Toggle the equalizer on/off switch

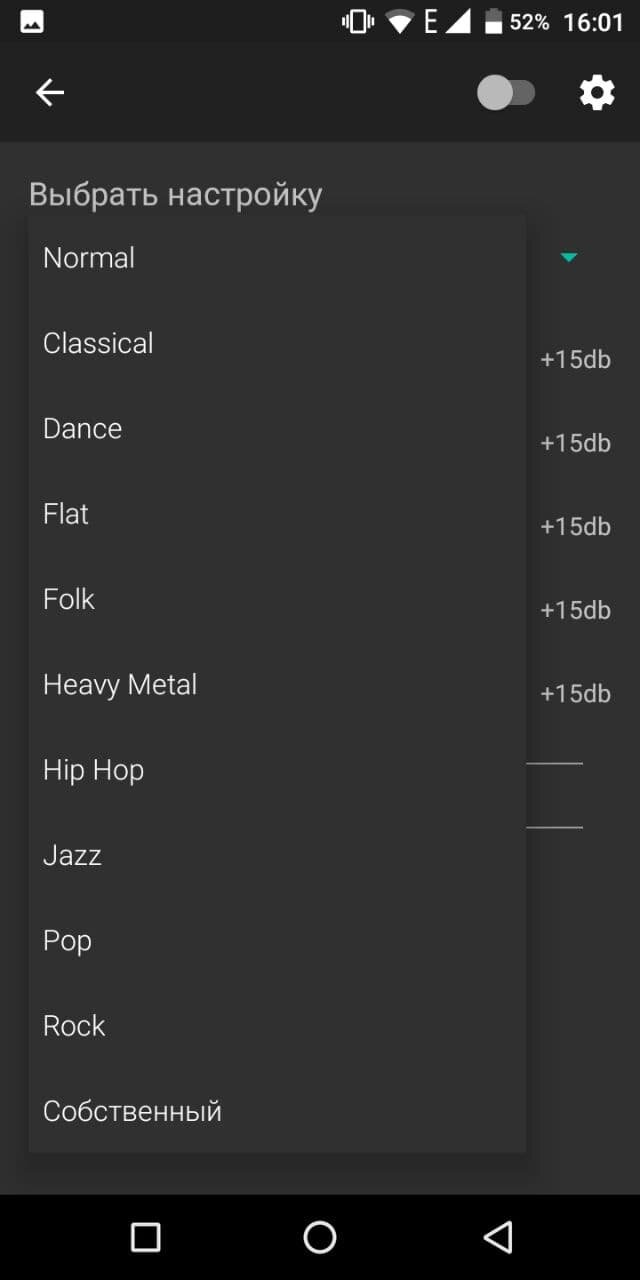[506, 93]
